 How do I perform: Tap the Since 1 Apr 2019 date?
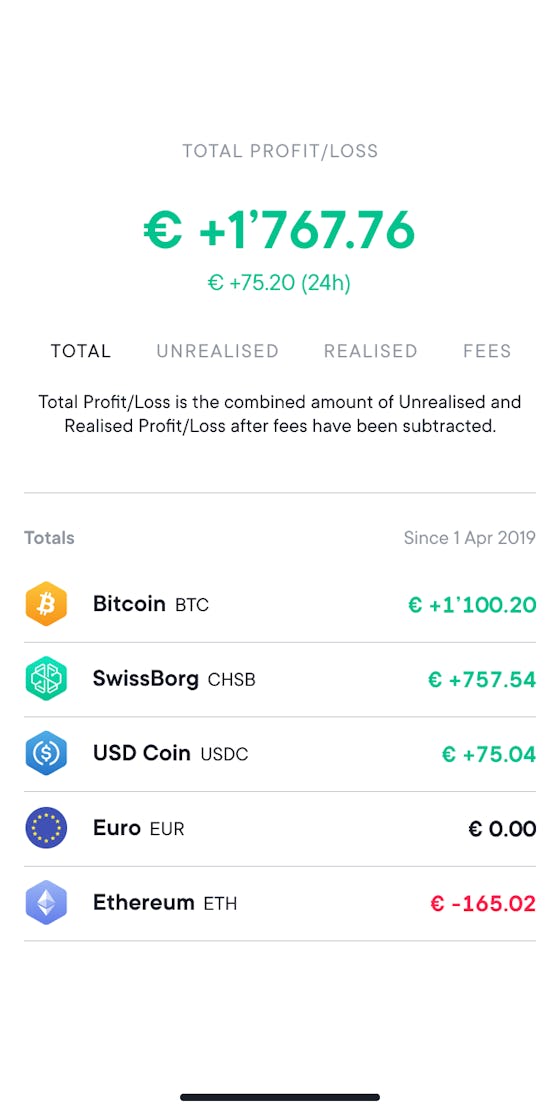click(469, 538)
